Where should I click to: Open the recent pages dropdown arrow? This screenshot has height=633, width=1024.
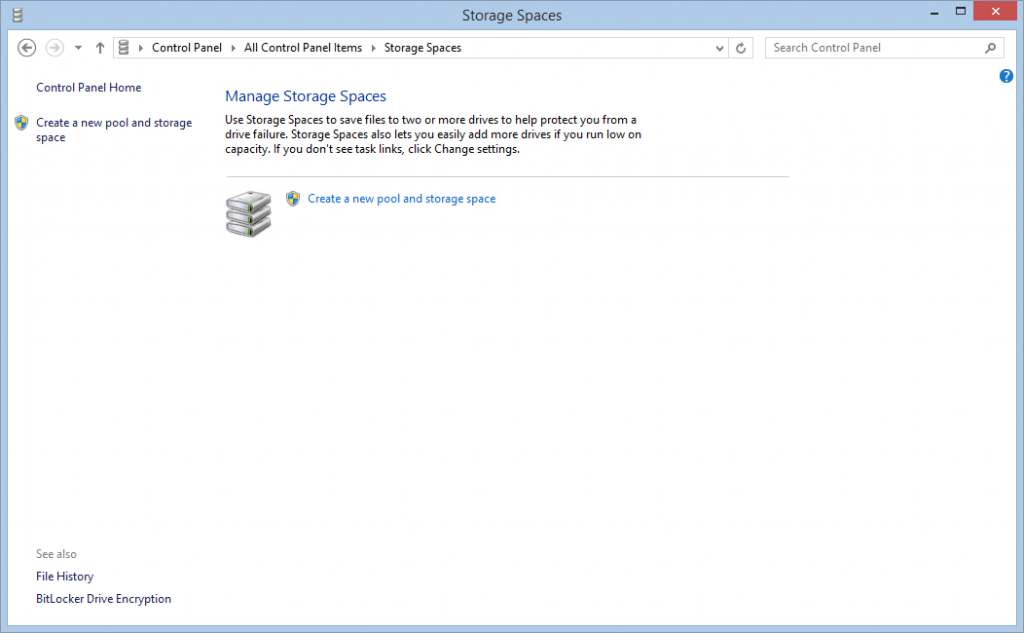tap(78, 47)
